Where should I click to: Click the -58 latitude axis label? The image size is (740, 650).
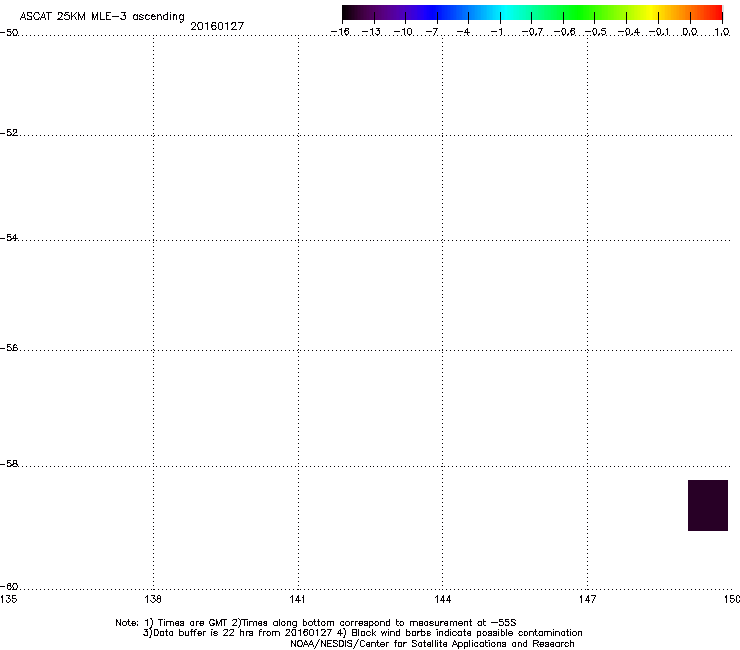coord(9,464)
